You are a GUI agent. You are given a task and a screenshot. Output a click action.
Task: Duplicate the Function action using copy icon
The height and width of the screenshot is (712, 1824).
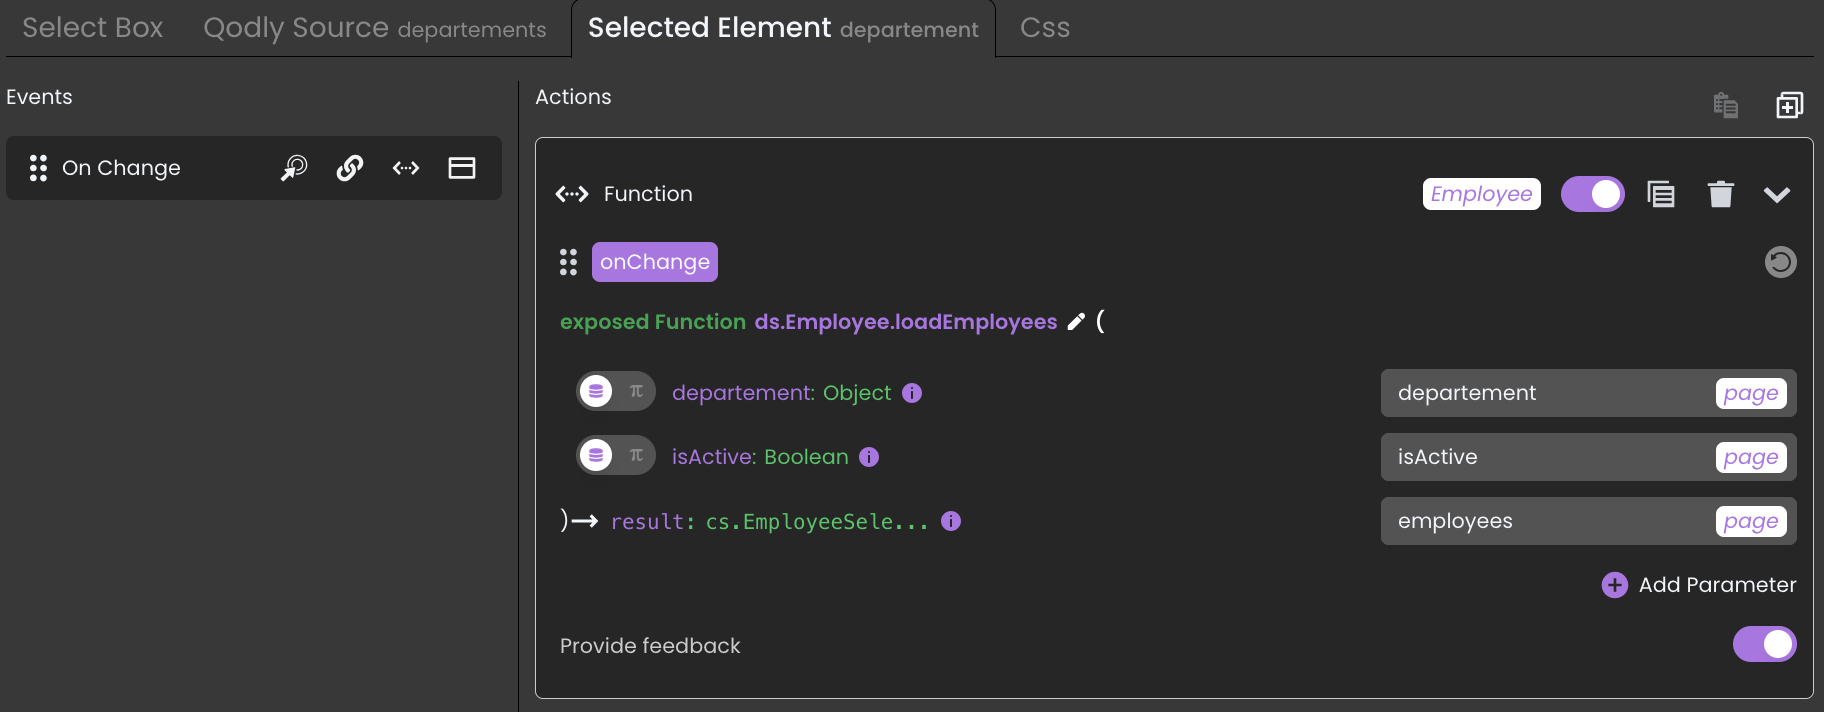pyautogui.click(x=1661, y=194)
